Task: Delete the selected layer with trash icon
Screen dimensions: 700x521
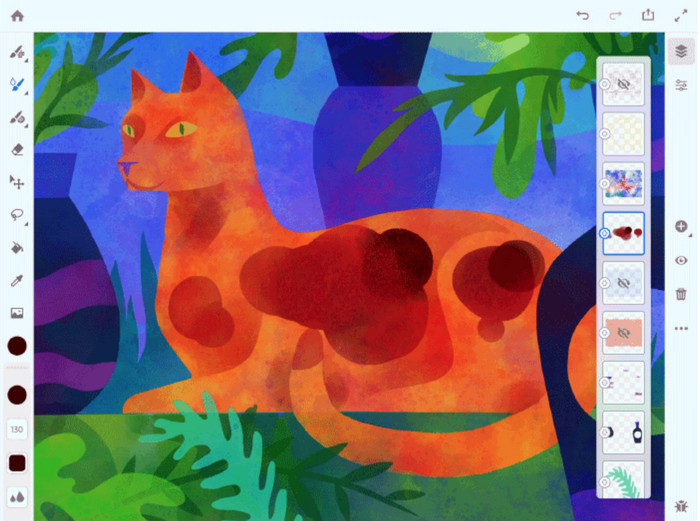Action: click(681, 294)
